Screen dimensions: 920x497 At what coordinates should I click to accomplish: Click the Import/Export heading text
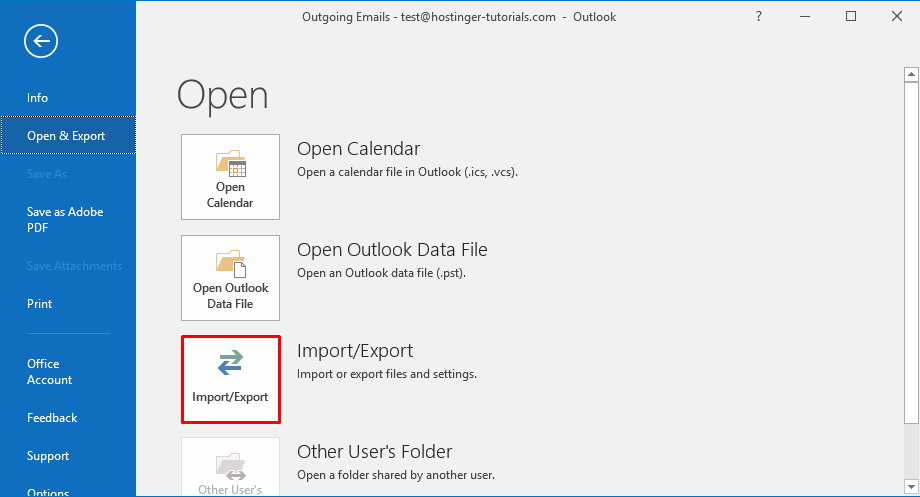coord(355,351)
